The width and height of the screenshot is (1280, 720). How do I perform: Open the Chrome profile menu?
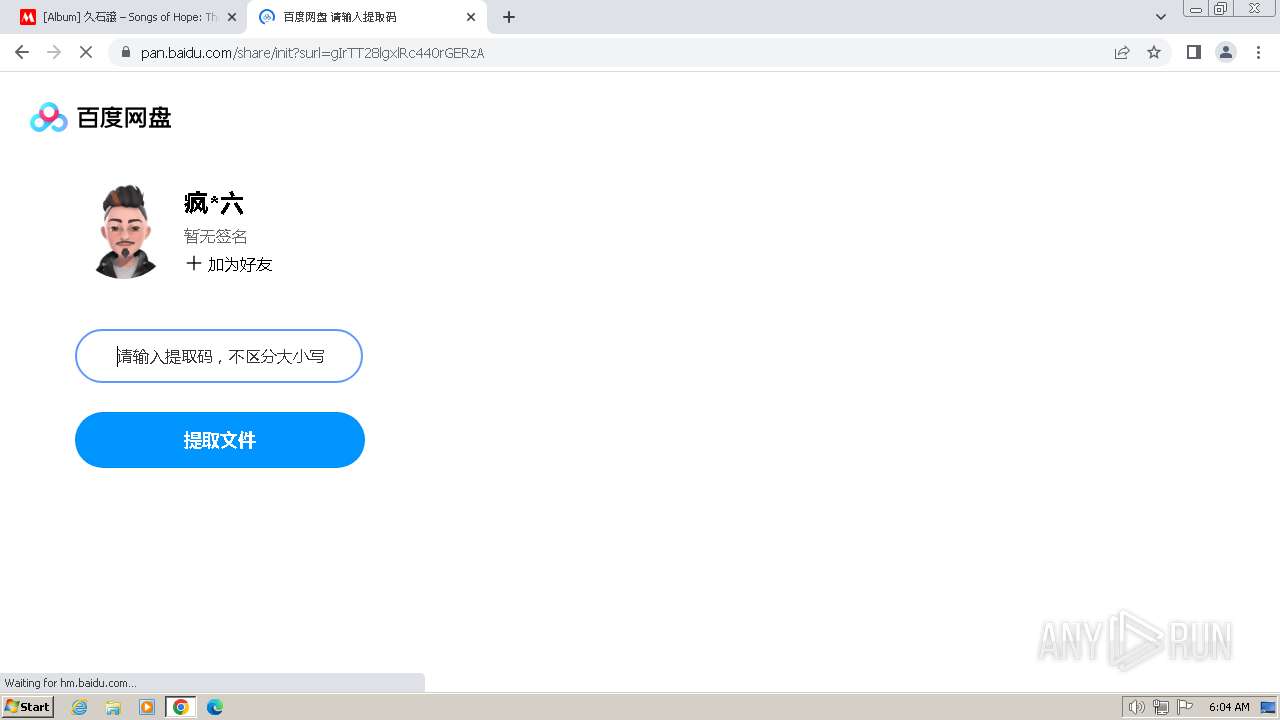pyautogui.click(x=1226, y=52)
